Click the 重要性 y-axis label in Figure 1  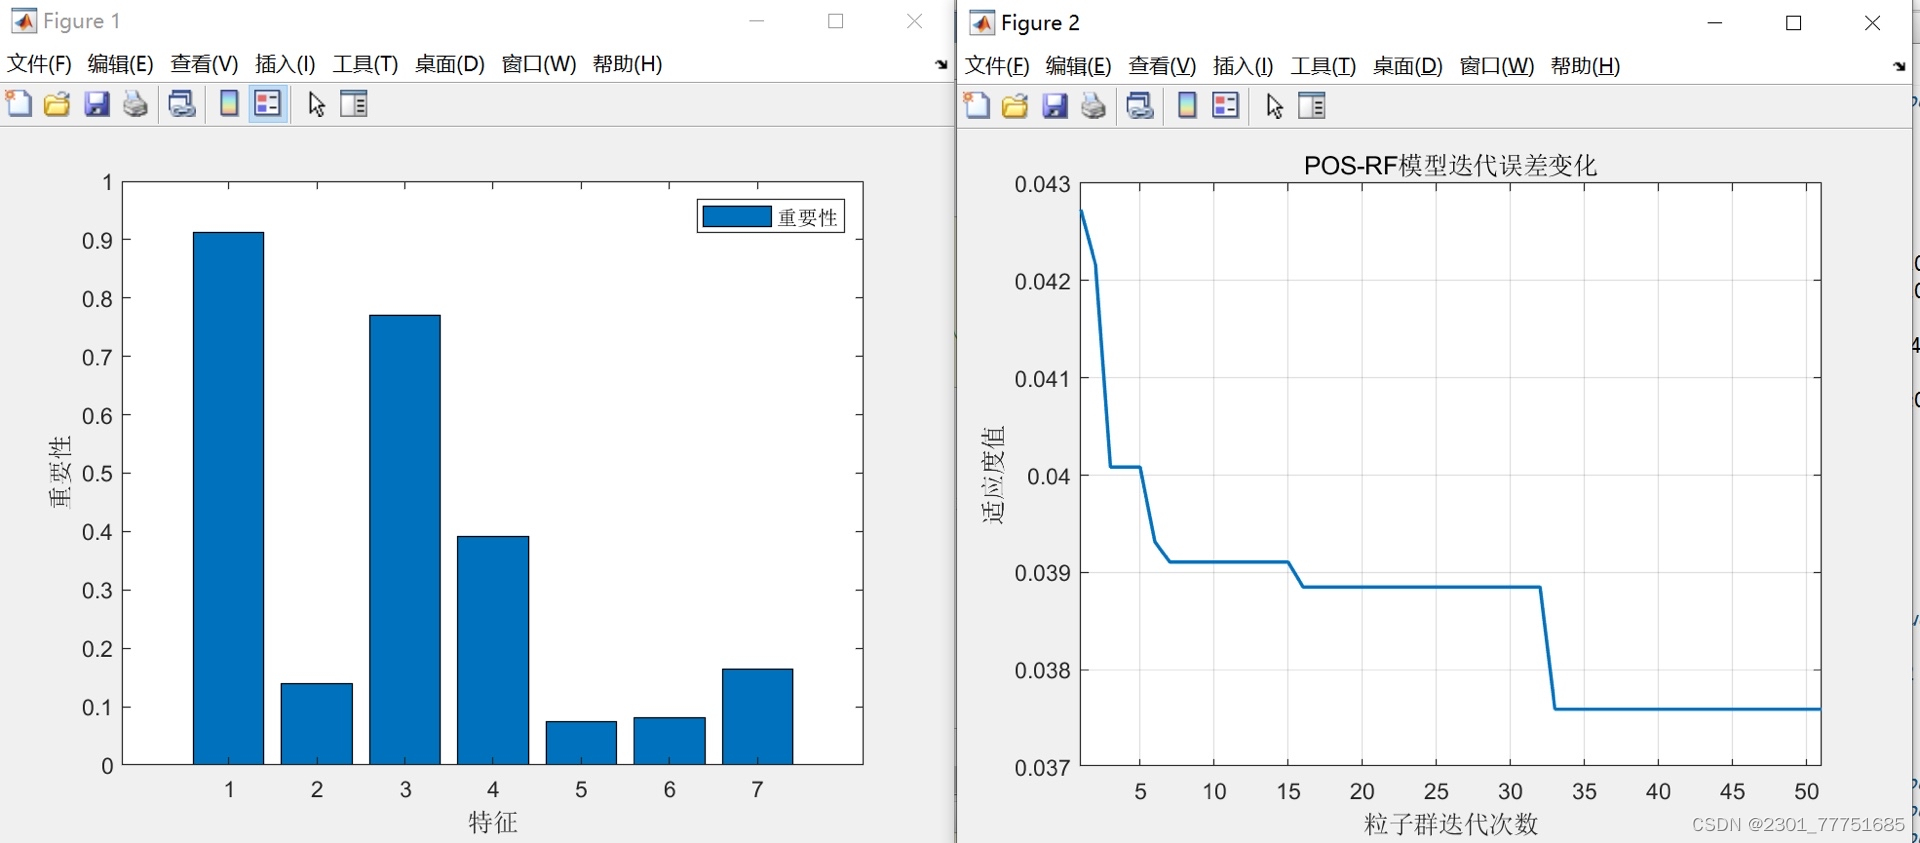point(60,472)
